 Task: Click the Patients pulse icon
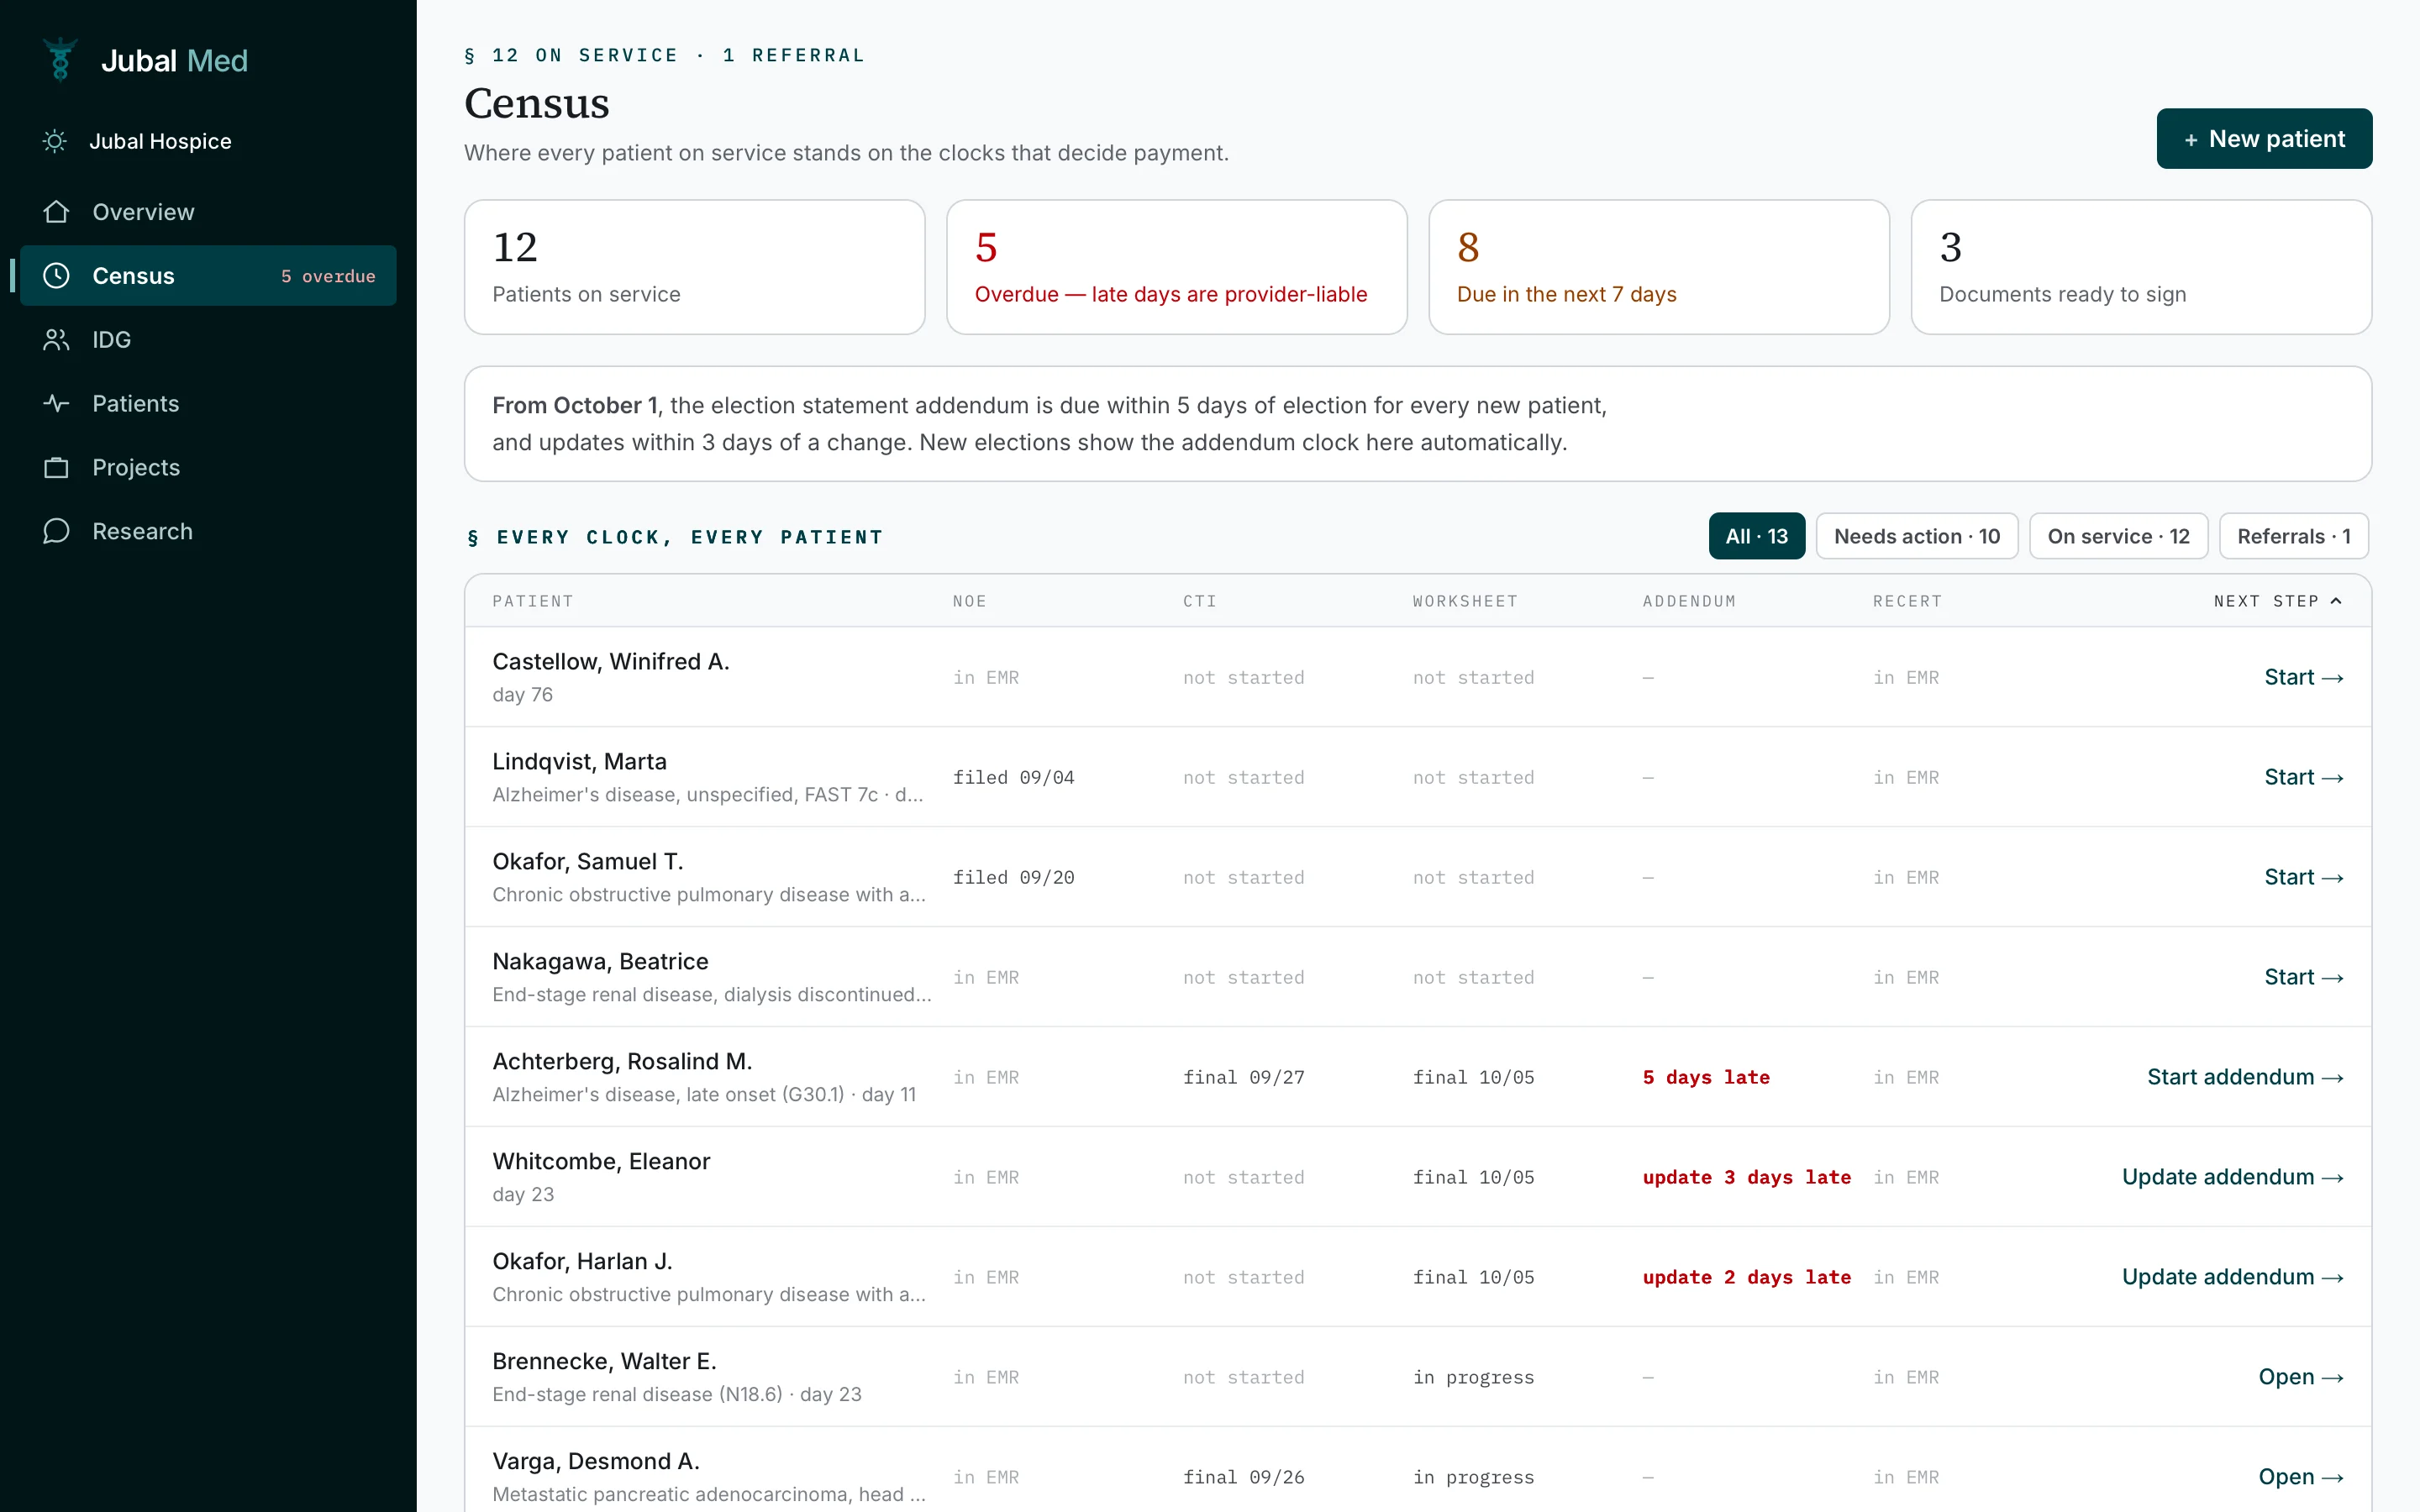point(56,404)
